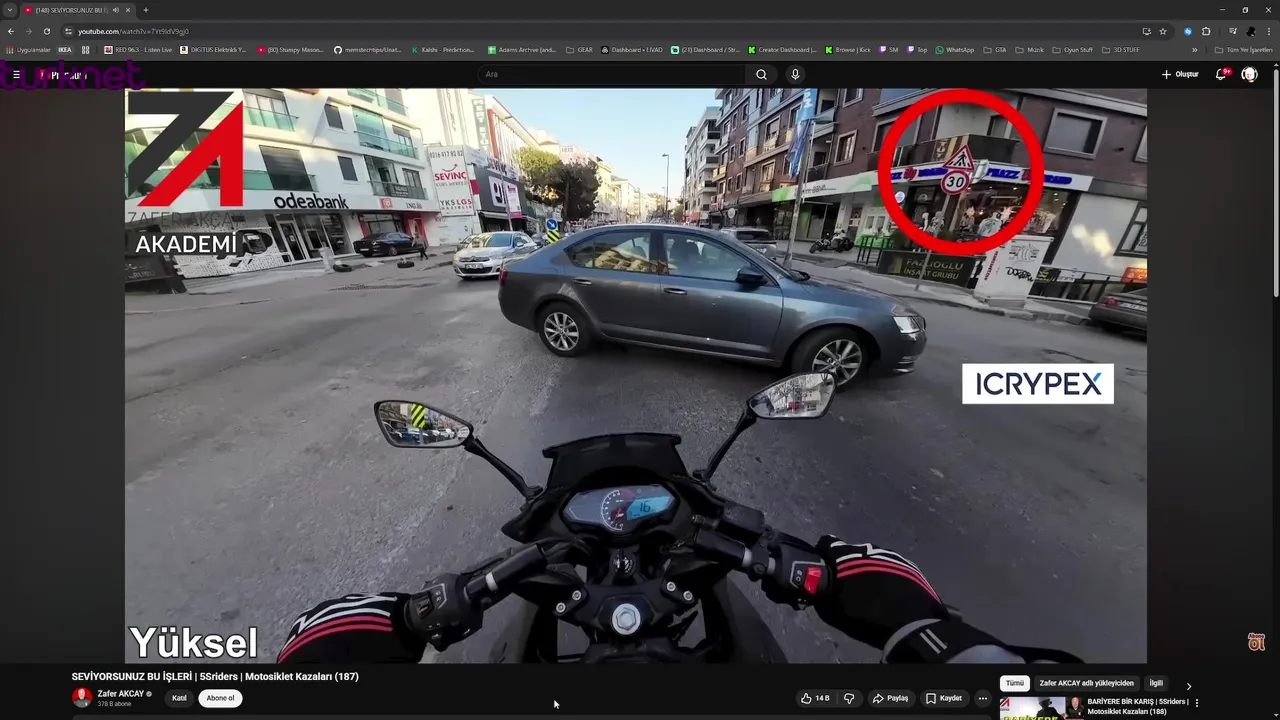Click the YouTube search magnifier button
1280x720 pixels.
761,74
